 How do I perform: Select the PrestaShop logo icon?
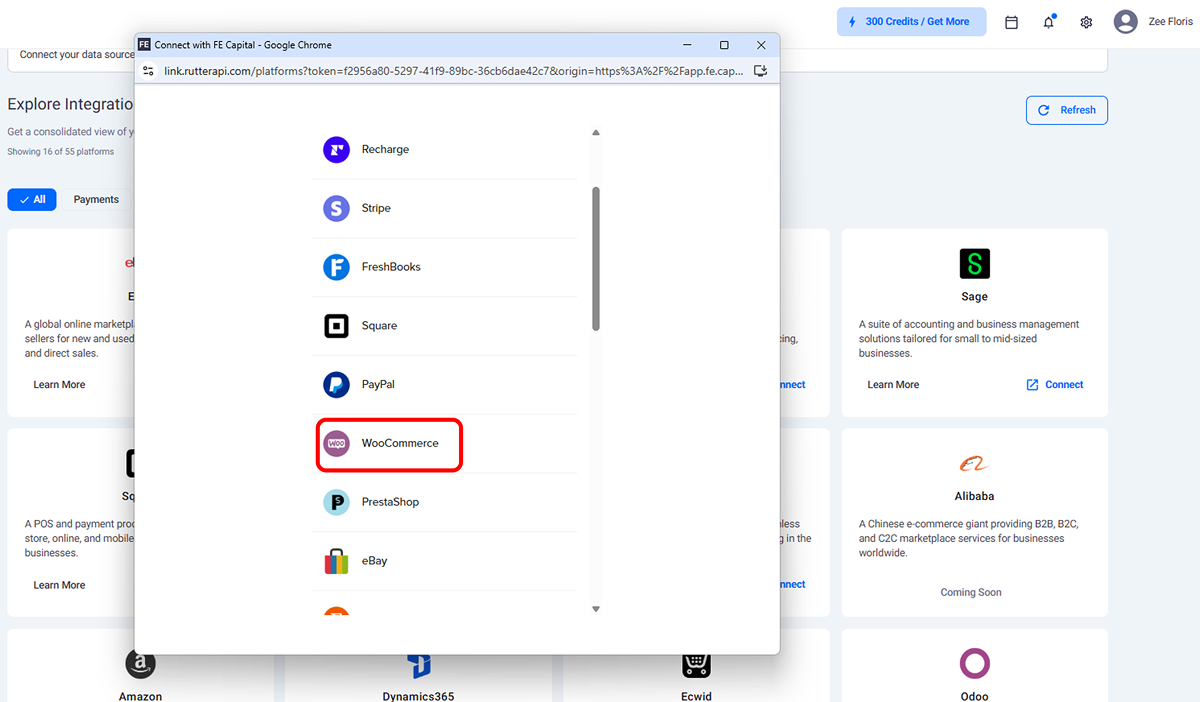pyautogui.click(x=336, y=502)
